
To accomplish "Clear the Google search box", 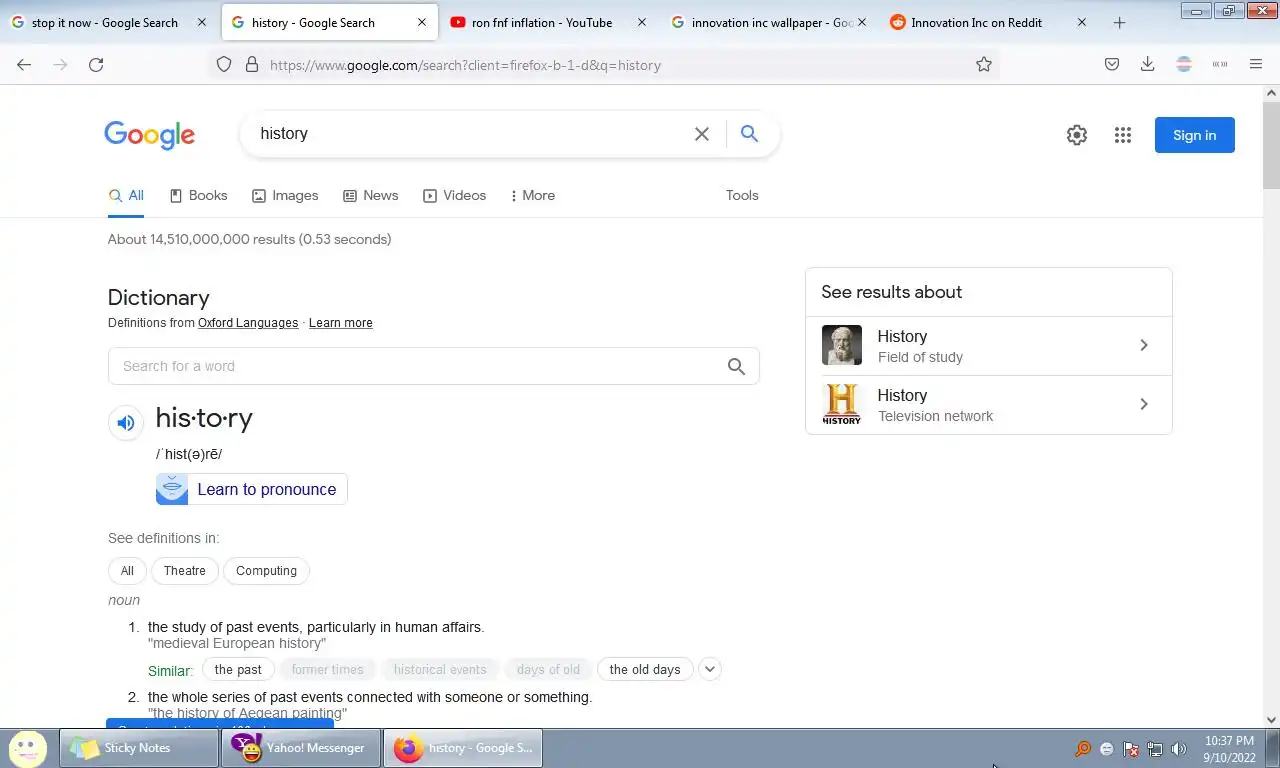I will click(702, 134).
